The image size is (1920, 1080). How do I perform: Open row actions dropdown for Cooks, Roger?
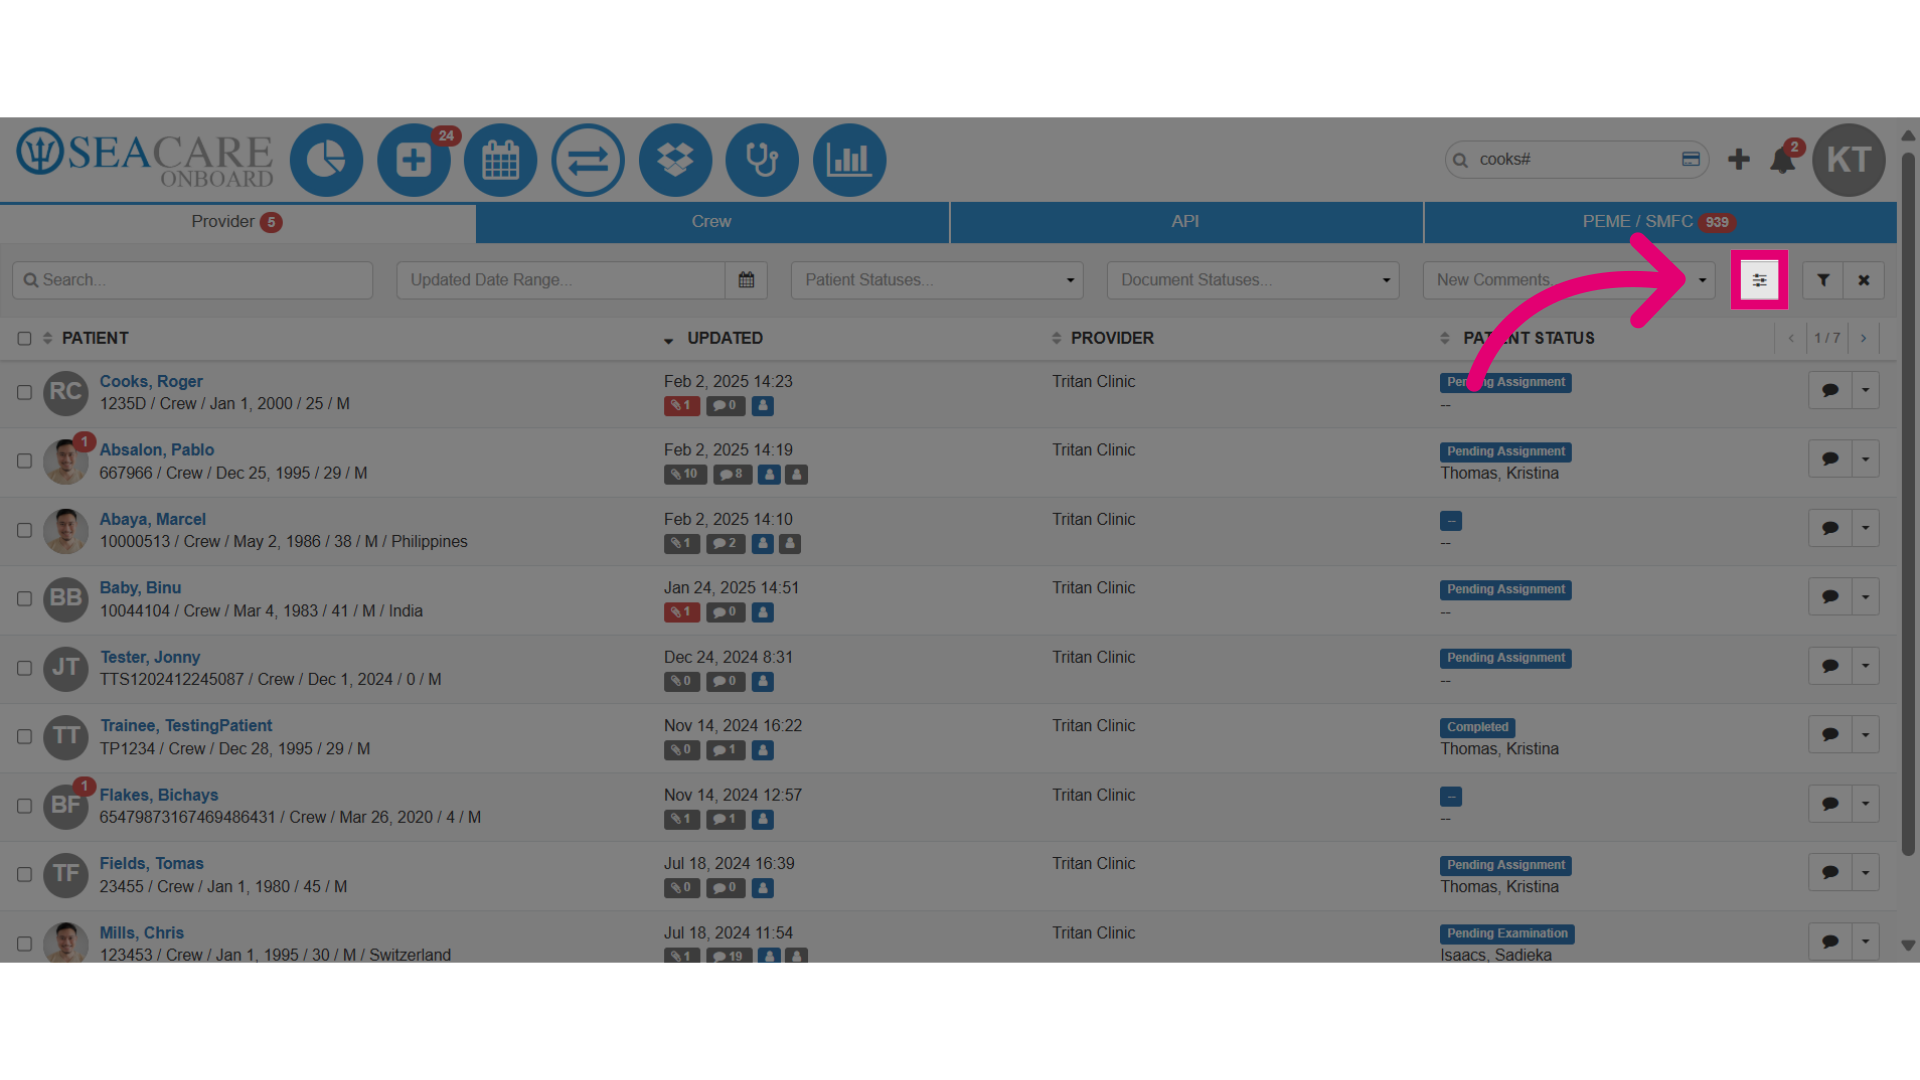[x=1866, y=390]
